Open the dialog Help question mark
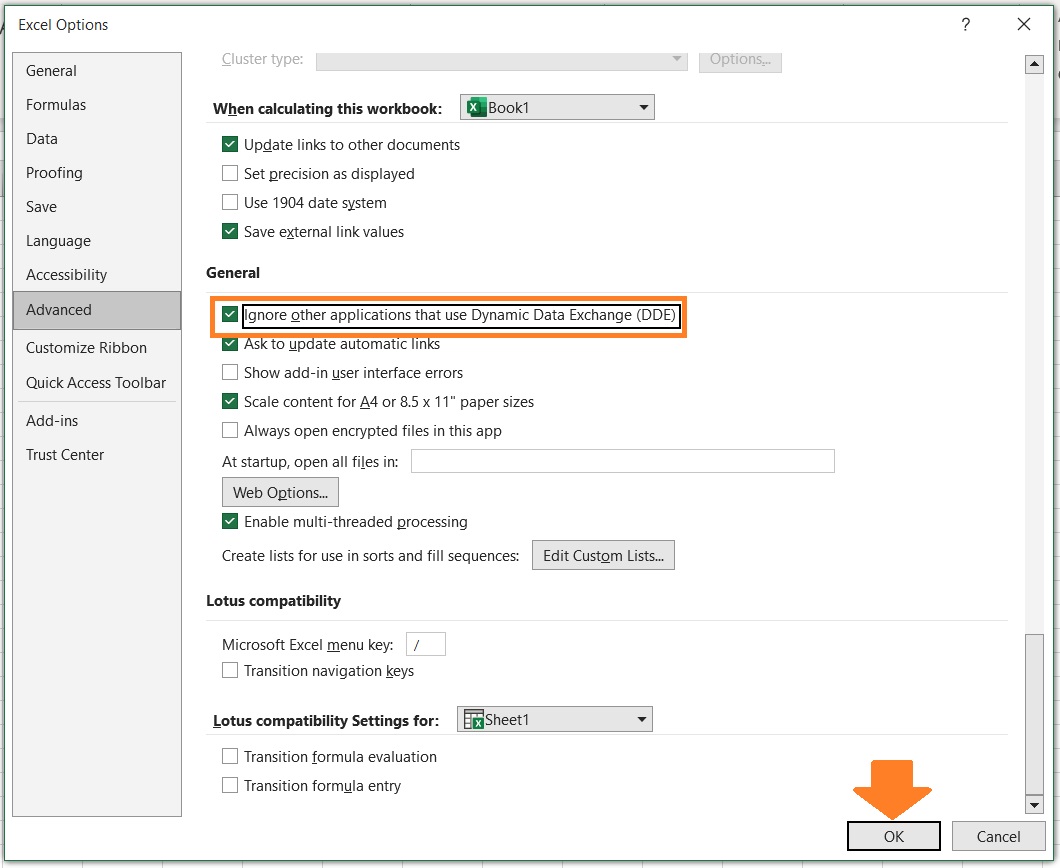This screenshot has height=868, width=1060. click(x=965, y=25)
